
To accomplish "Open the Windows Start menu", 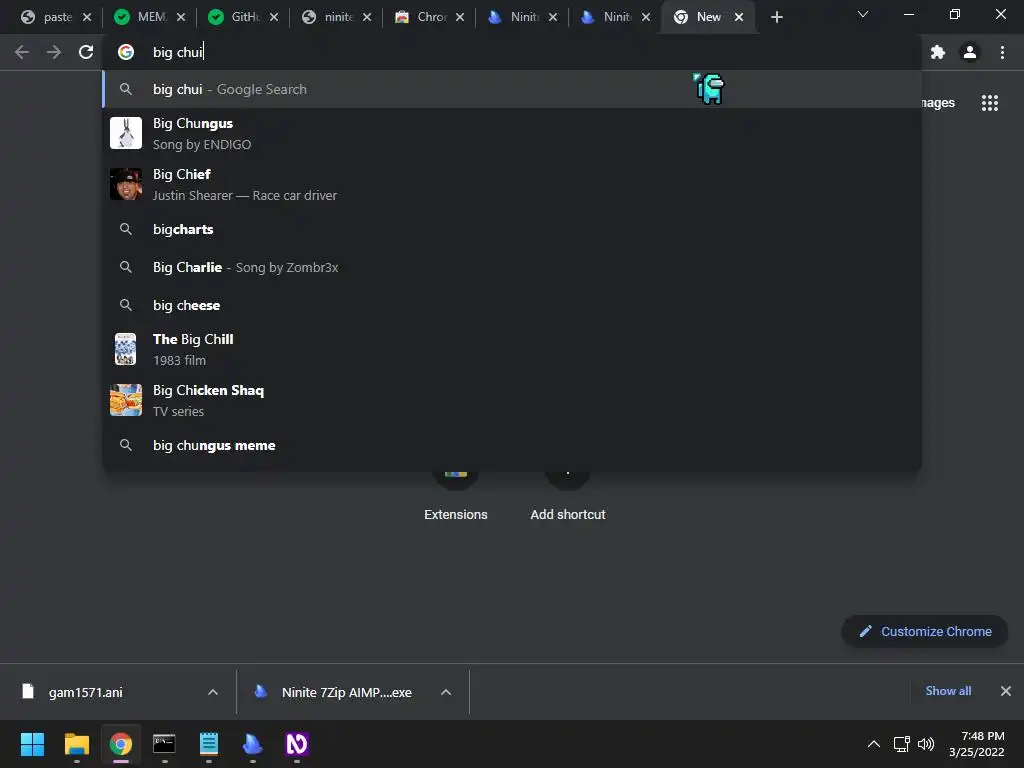I will click(x=32, y=744).
